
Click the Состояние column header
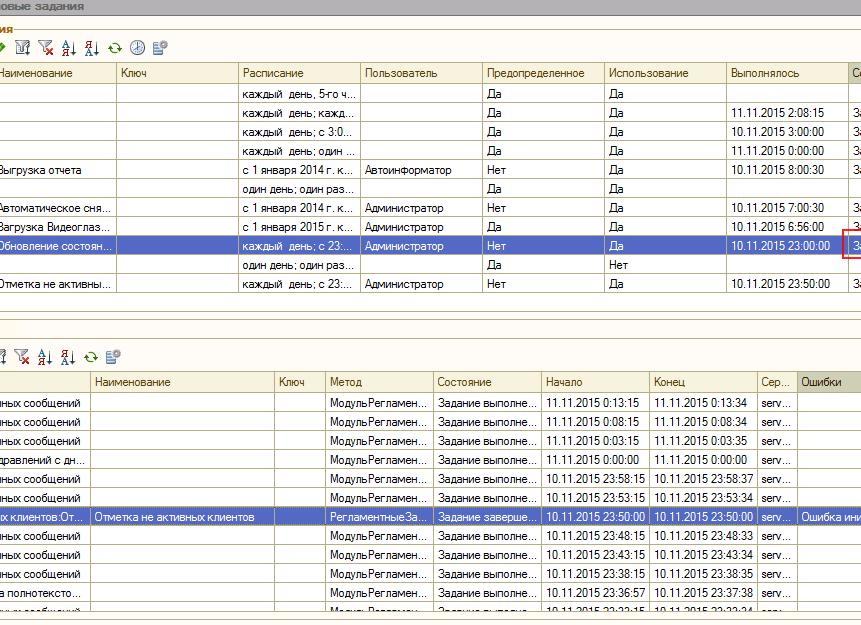(487, 382)
